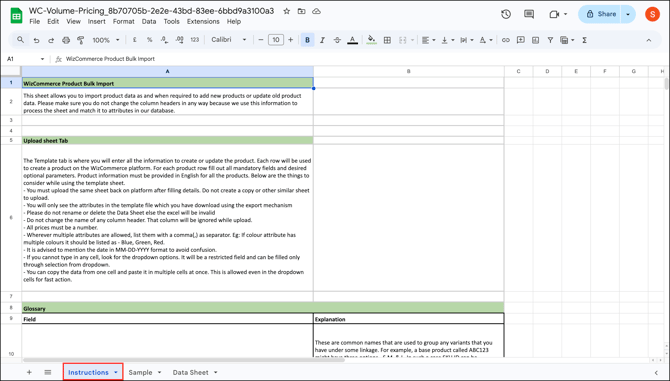Open Instructions tab menu arrow
This screenshot has width=670, height=381.
(x=116, y=372)
